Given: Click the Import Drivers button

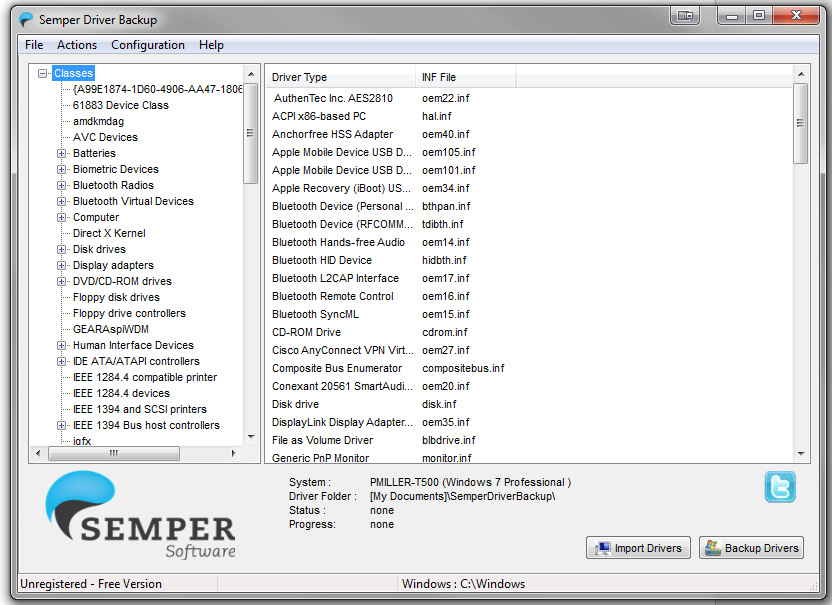Looking at the screenshot, I should tap(638, 548).
